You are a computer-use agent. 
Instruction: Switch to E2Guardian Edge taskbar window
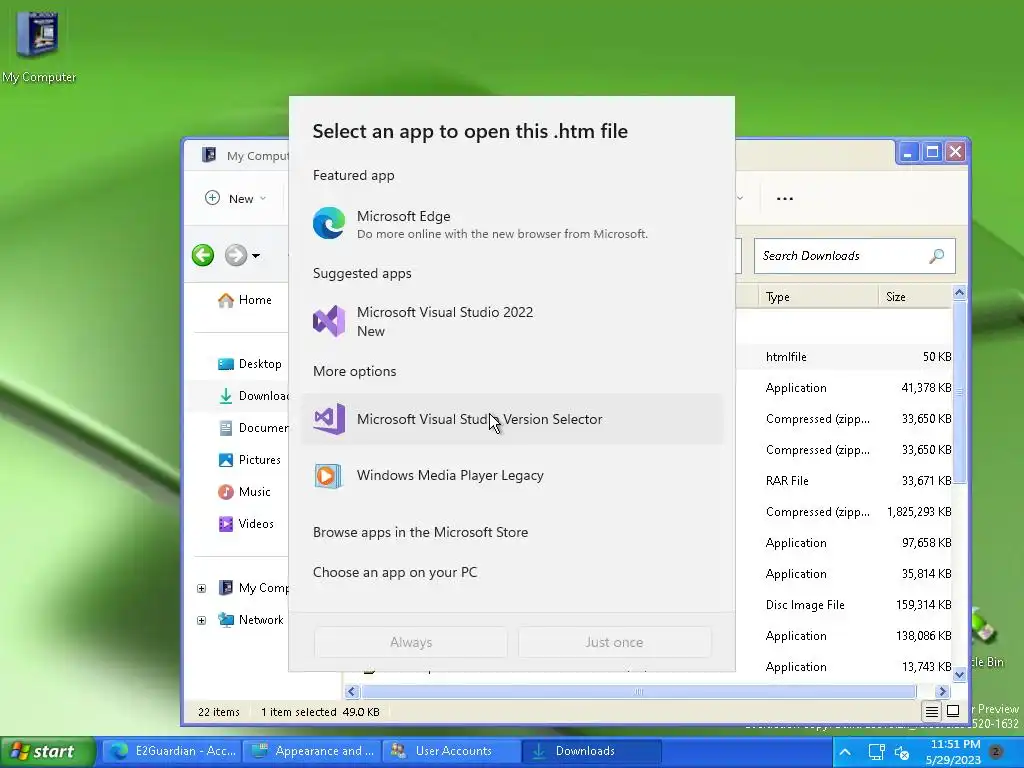point(172,751)
